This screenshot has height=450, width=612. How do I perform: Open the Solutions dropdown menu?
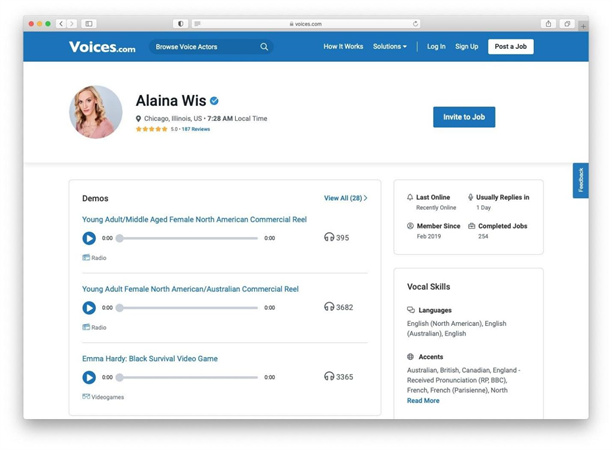389,47
